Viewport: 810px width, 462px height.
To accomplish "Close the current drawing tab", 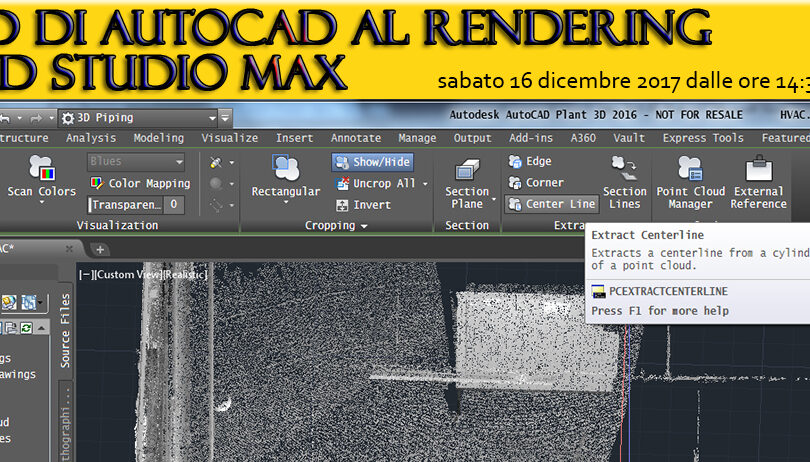I will coord(69,249).
